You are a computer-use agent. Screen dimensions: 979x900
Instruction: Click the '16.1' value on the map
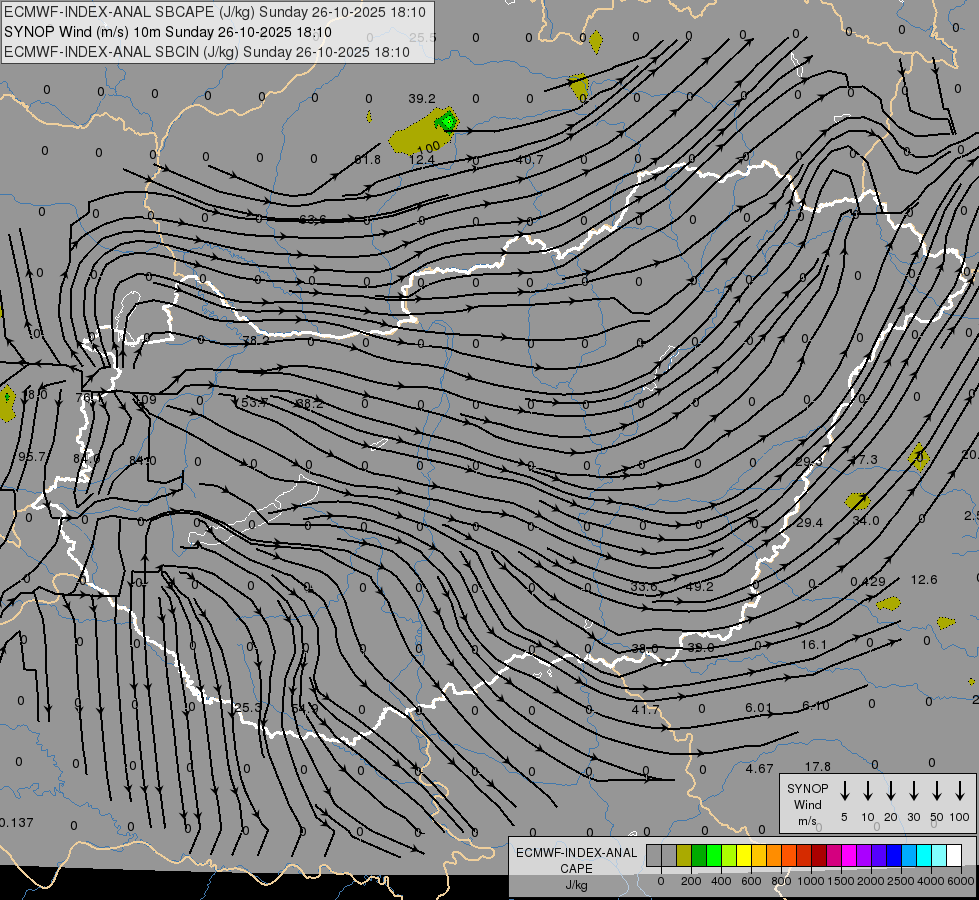[x=814, y=645]
